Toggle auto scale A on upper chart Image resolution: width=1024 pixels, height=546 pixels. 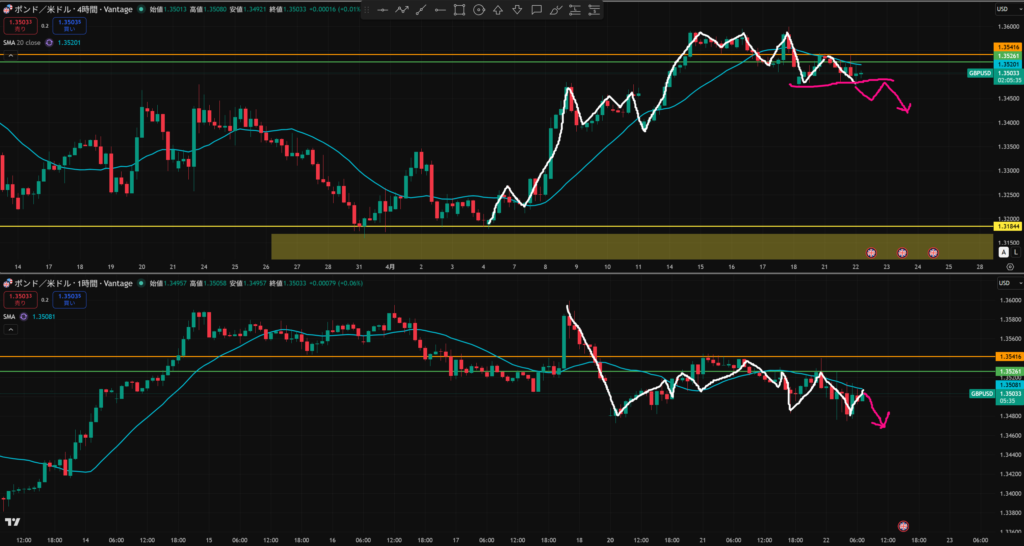(1003, 253)
